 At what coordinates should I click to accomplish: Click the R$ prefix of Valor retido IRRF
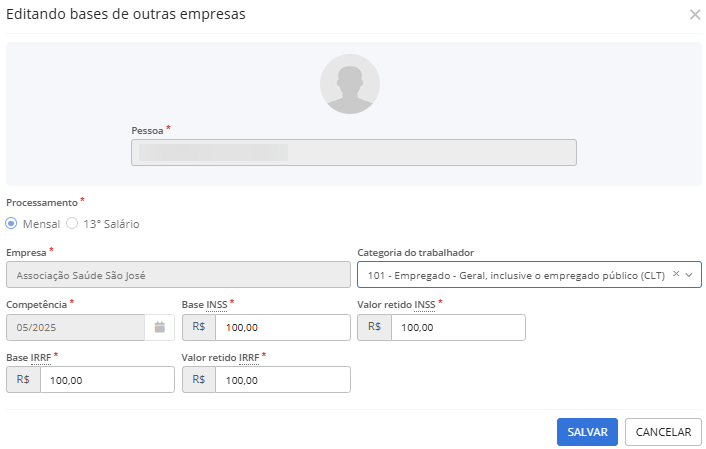point(198,380)
